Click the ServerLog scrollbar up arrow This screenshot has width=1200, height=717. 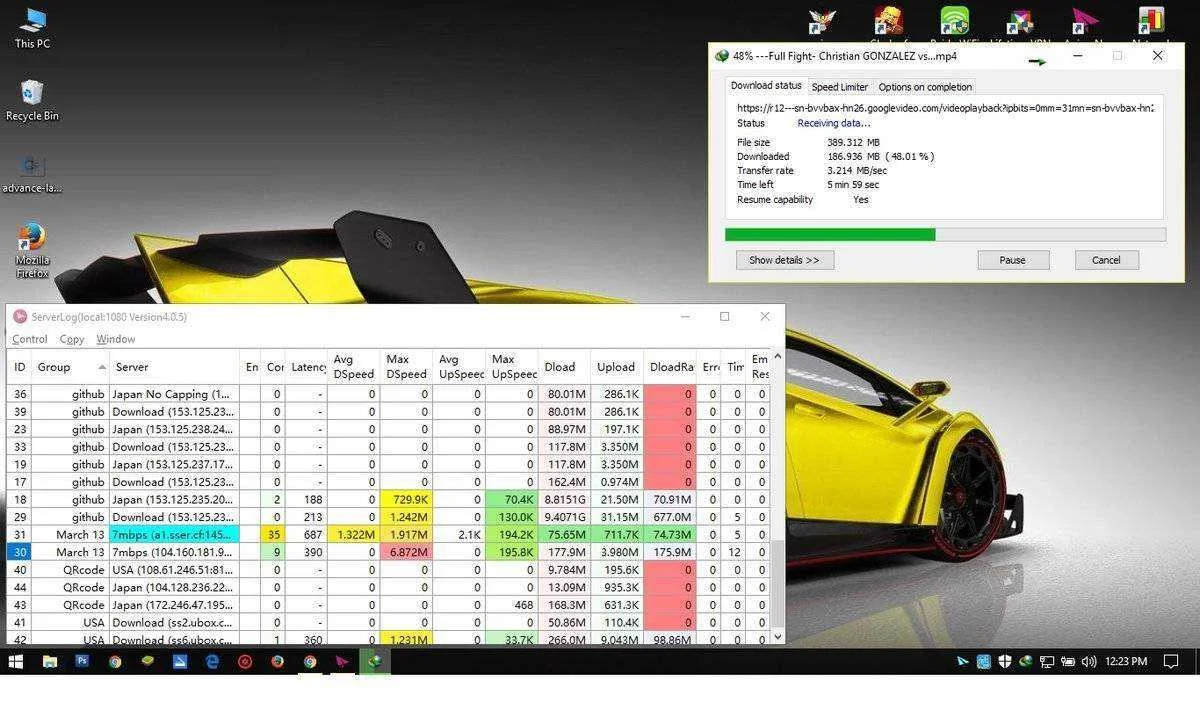point(777,356)
